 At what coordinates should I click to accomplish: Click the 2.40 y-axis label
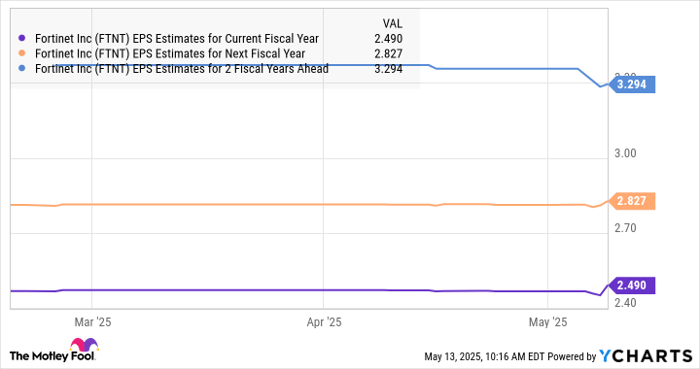tap(625, 303)
